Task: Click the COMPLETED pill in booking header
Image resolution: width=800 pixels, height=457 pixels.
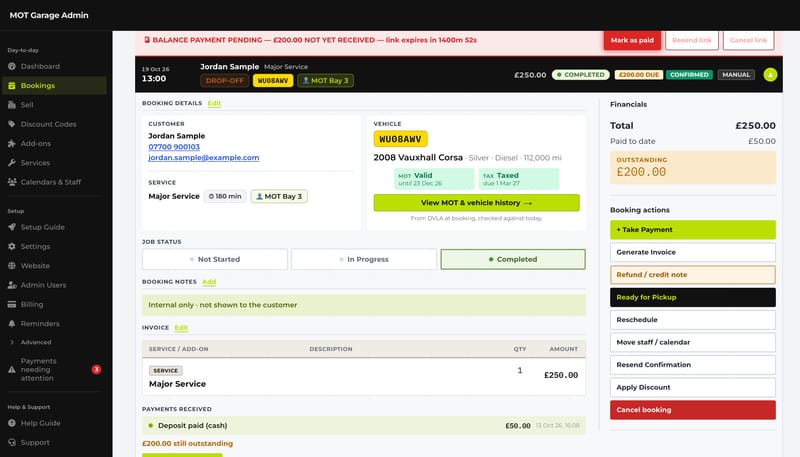Action: click(x=581, y=74)
